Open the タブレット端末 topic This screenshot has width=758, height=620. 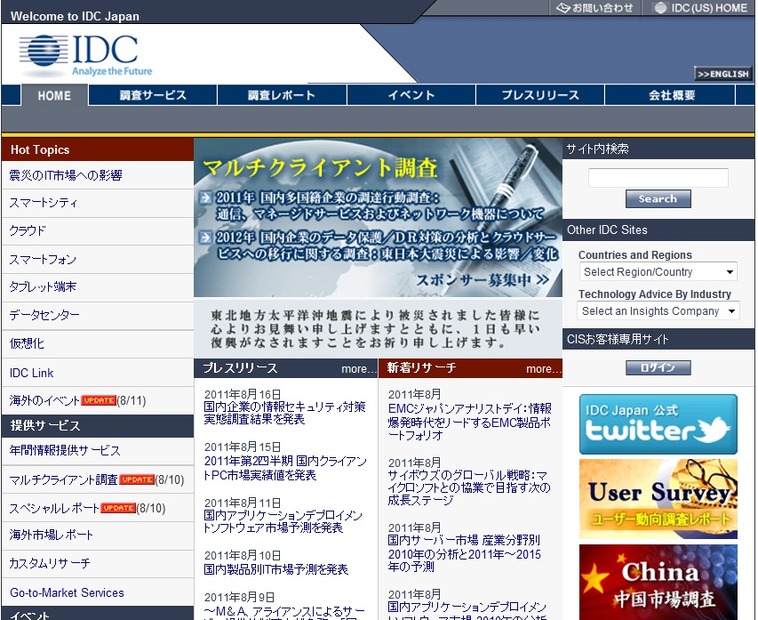(43, 287)
